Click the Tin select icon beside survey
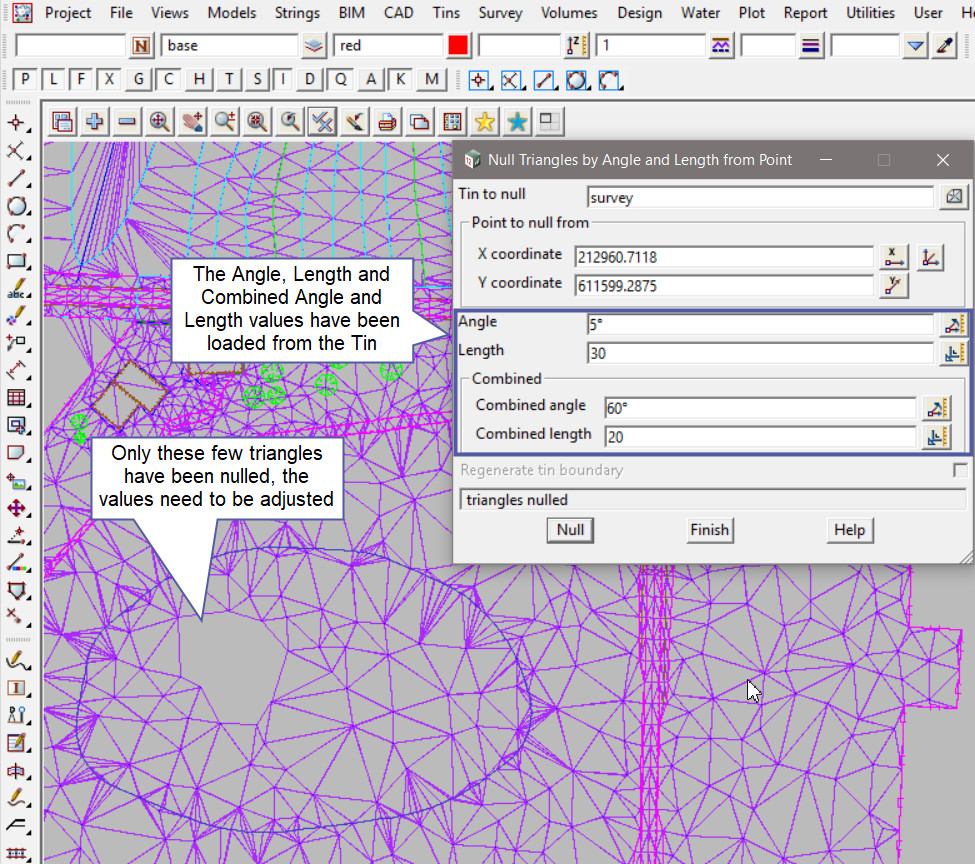Screen dimensions: 975x864 [954, 197]
